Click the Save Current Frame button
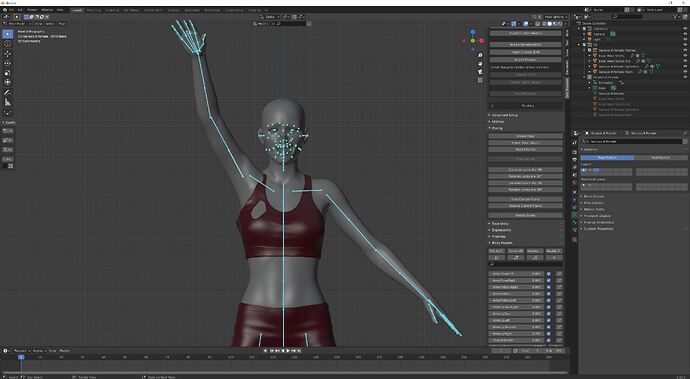The width and height of the screenshot is (690, 379). pyautogui.click(x=525, y=199)
